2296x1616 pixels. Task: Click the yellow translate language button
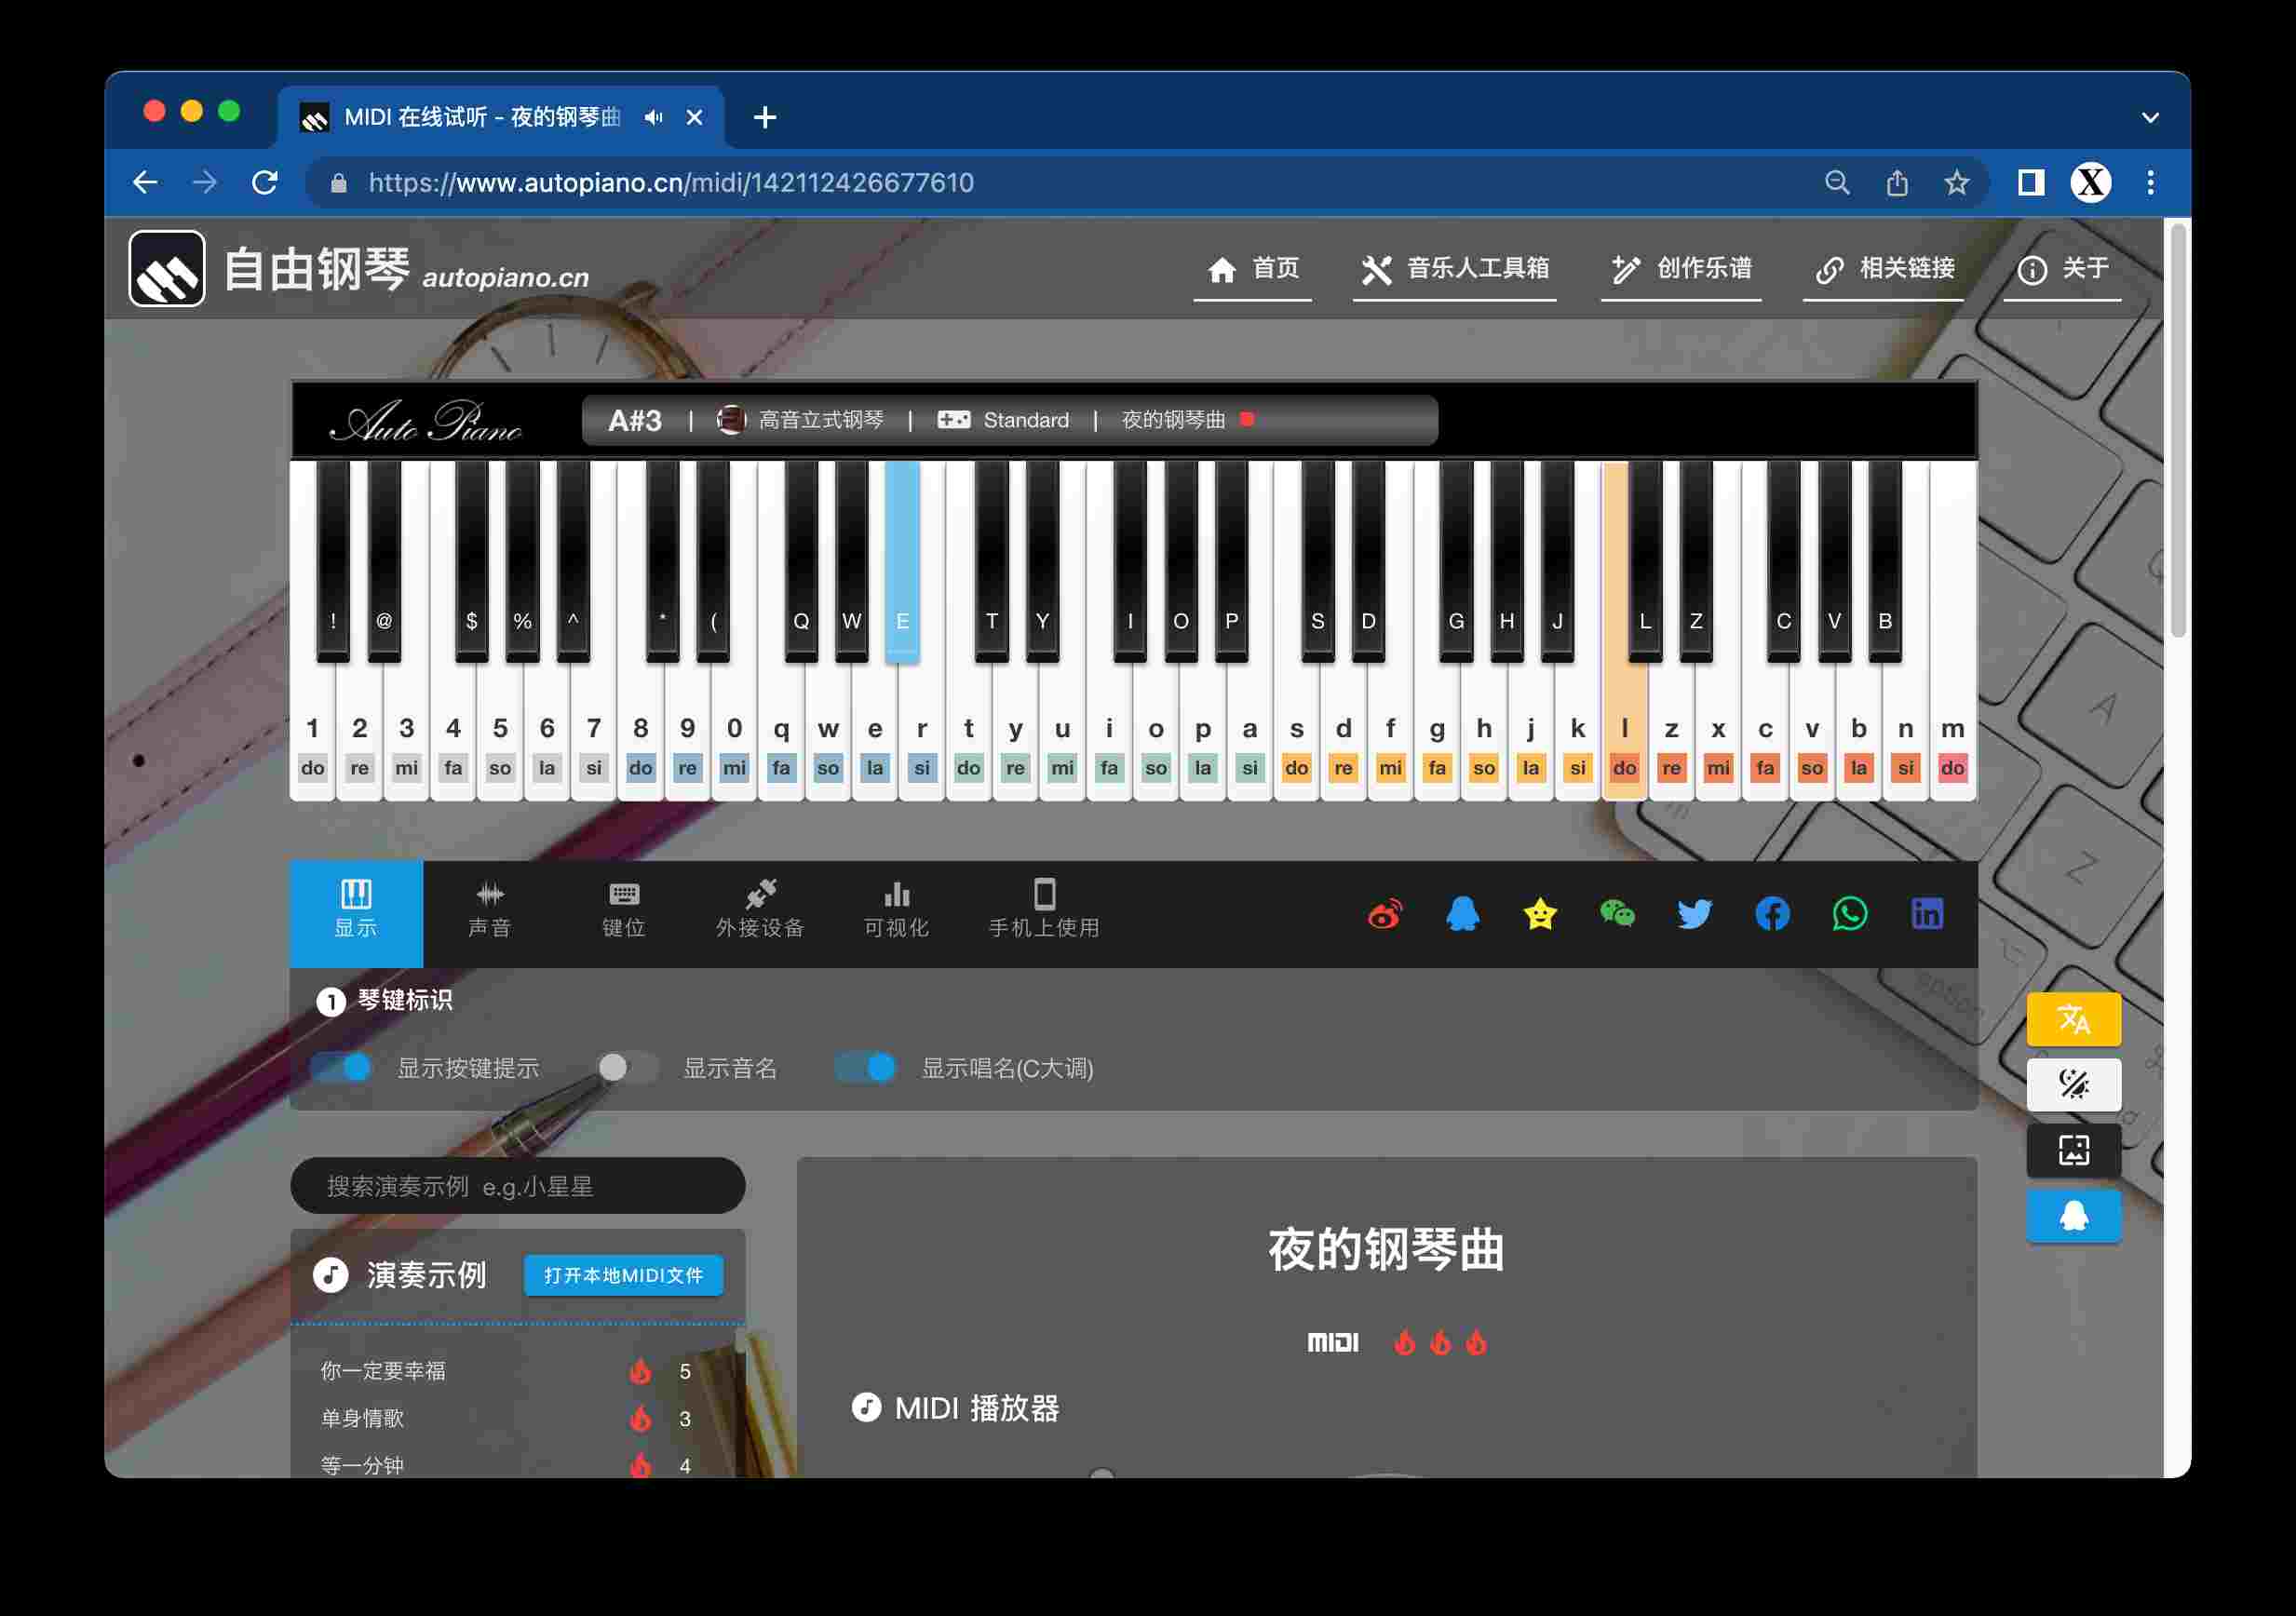2073,1019
